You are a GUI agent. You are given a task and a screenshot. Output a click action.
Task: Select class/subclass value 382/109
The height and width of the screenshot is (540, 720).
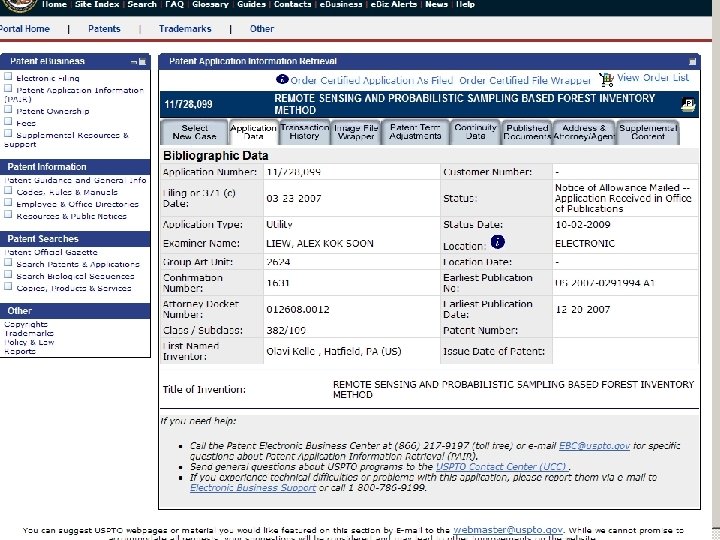tap(286, 330)
